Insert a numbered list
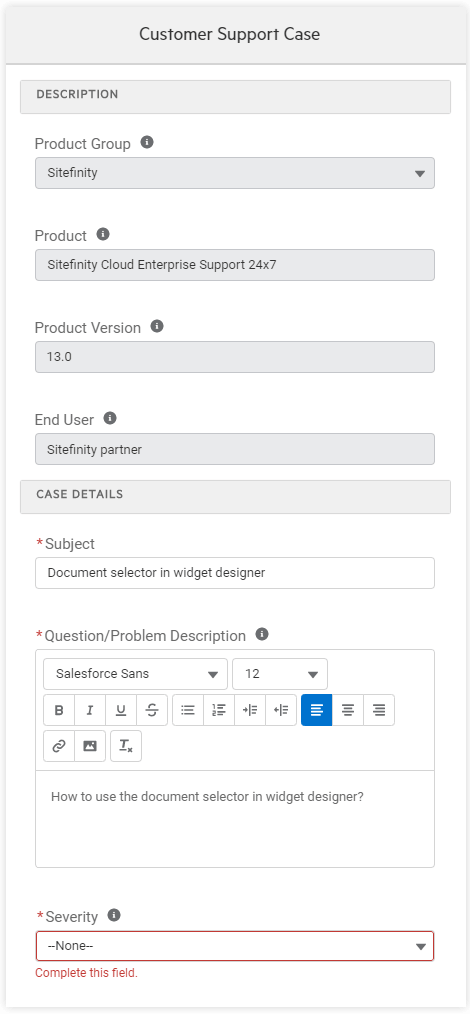470x1014 pixels. tap(219, 710)
